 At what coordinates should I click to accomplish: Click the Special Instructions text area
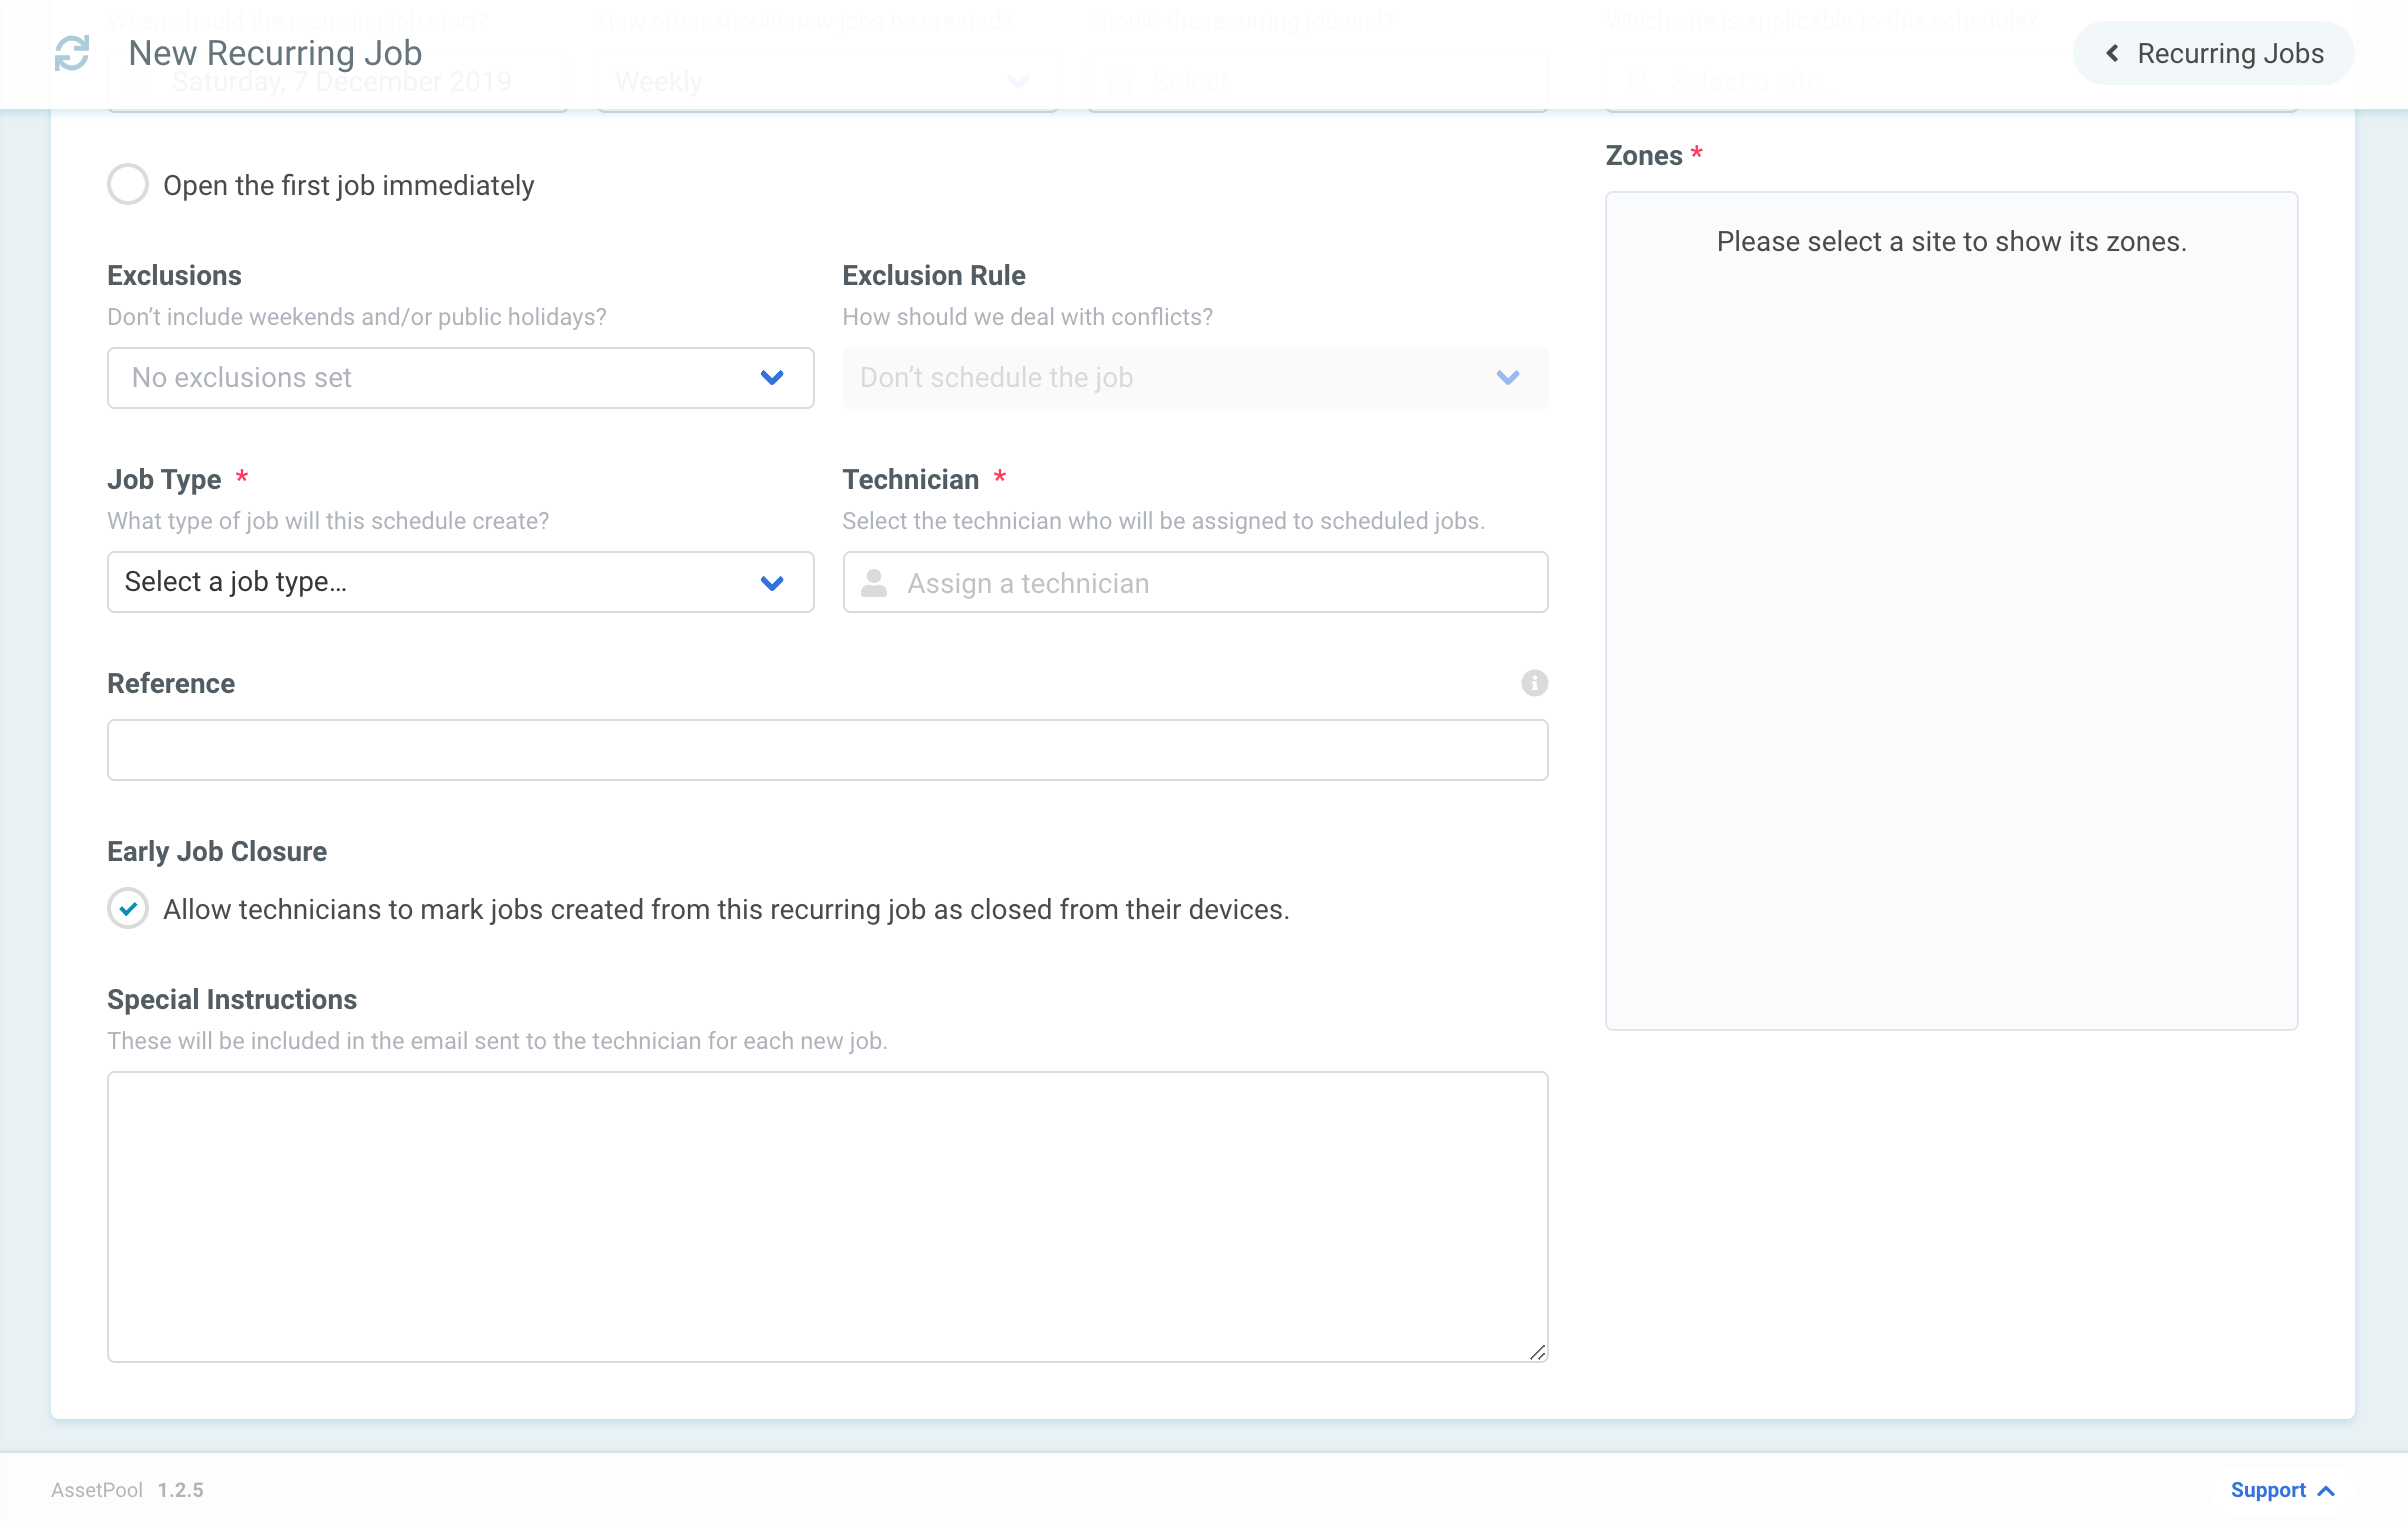[x=828, y=1217]
